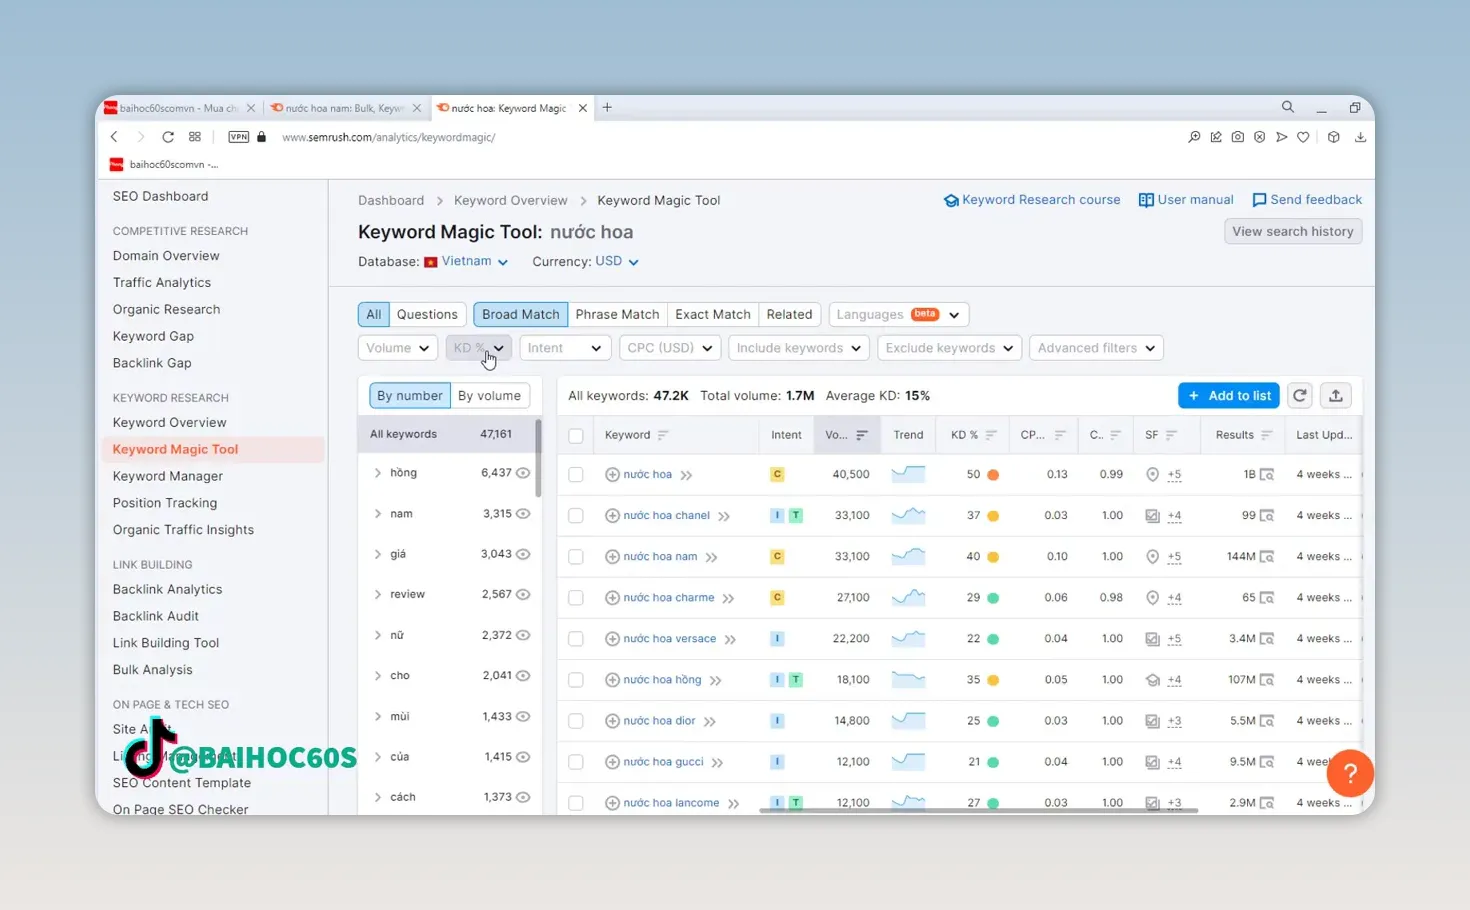Select all keywords with header checkbox
The height and width of the screenshot is (910, 1470).
(576, 435)
